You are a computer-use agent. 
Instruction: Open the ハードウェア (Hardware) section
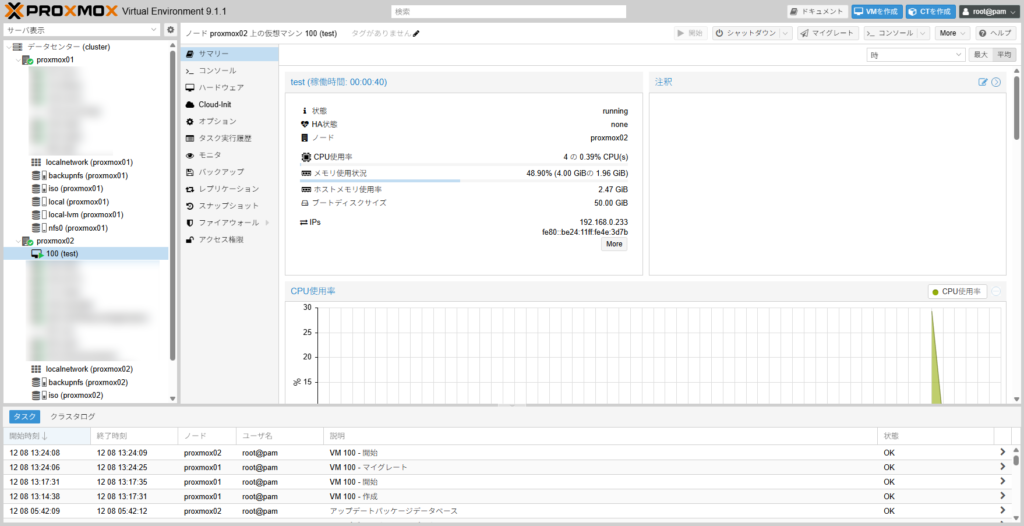[x=220, y=87]
